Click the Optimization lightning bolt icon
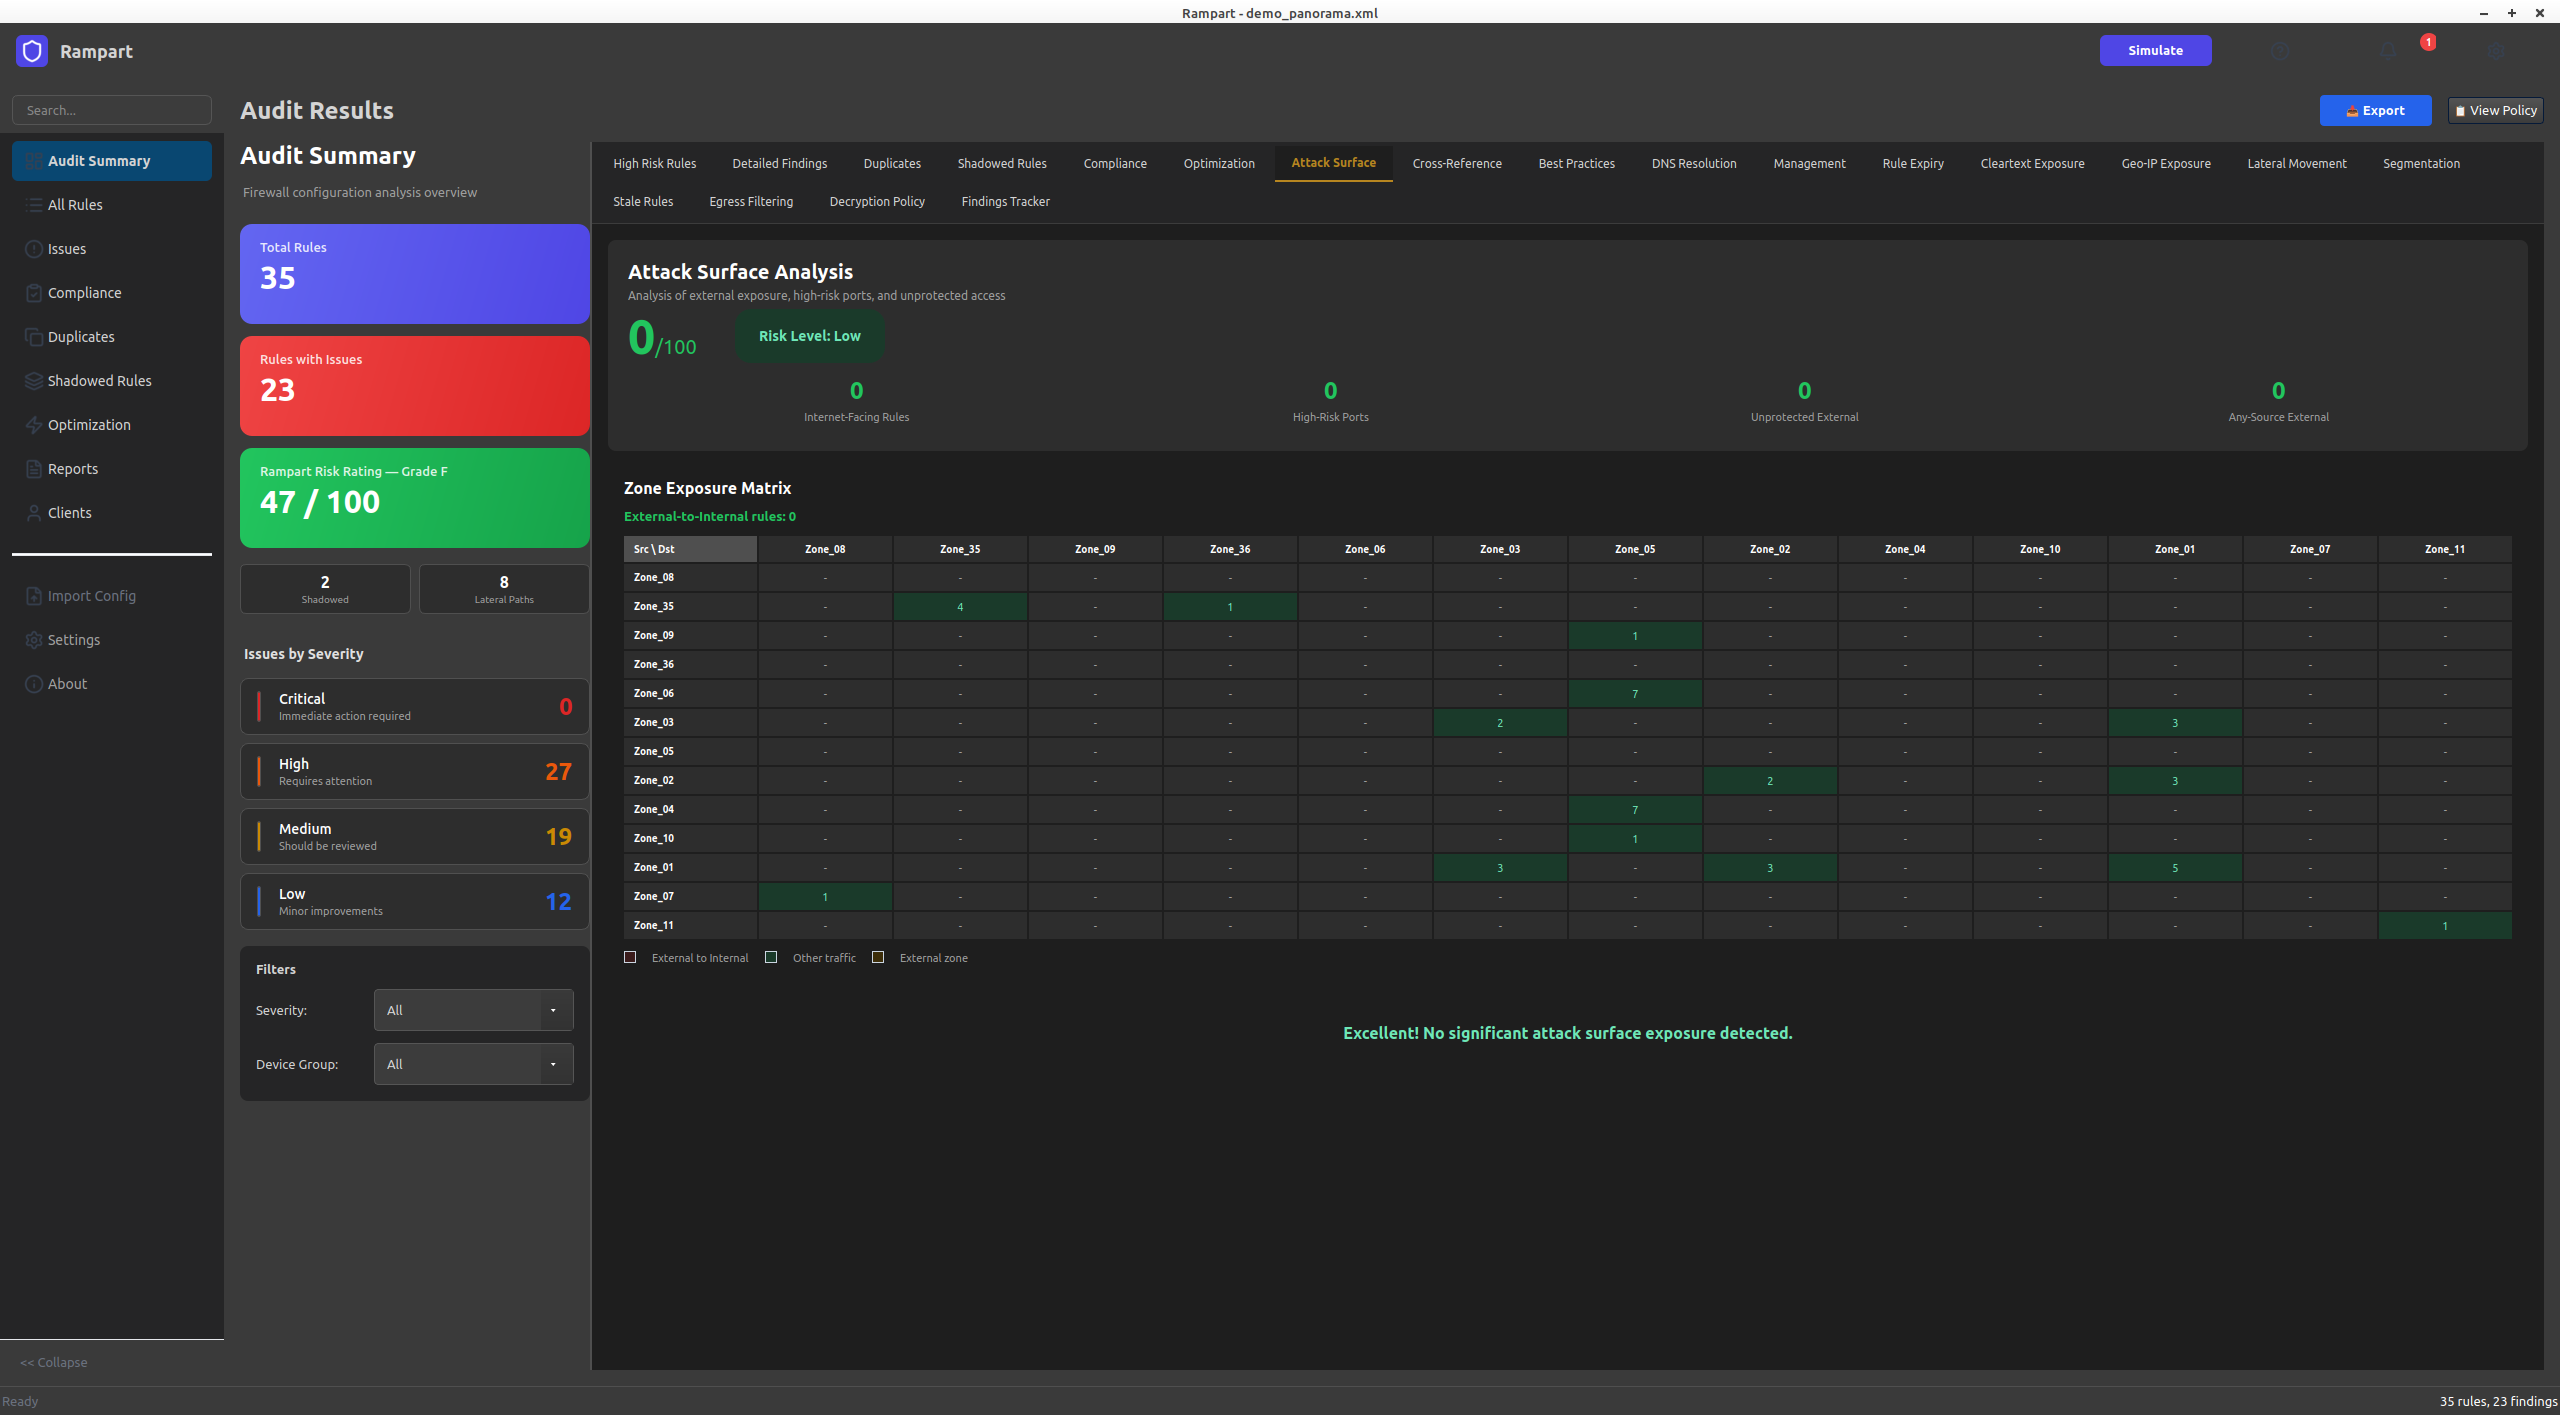This screenshot has height=1415, width=2560. click(x=34, y=425)
